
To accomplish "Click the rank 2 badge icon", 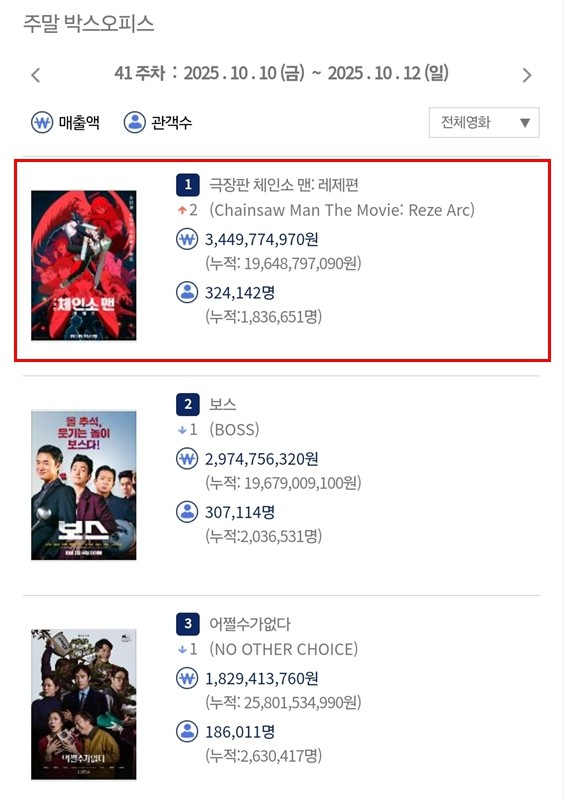I will [x=187, y=404].
